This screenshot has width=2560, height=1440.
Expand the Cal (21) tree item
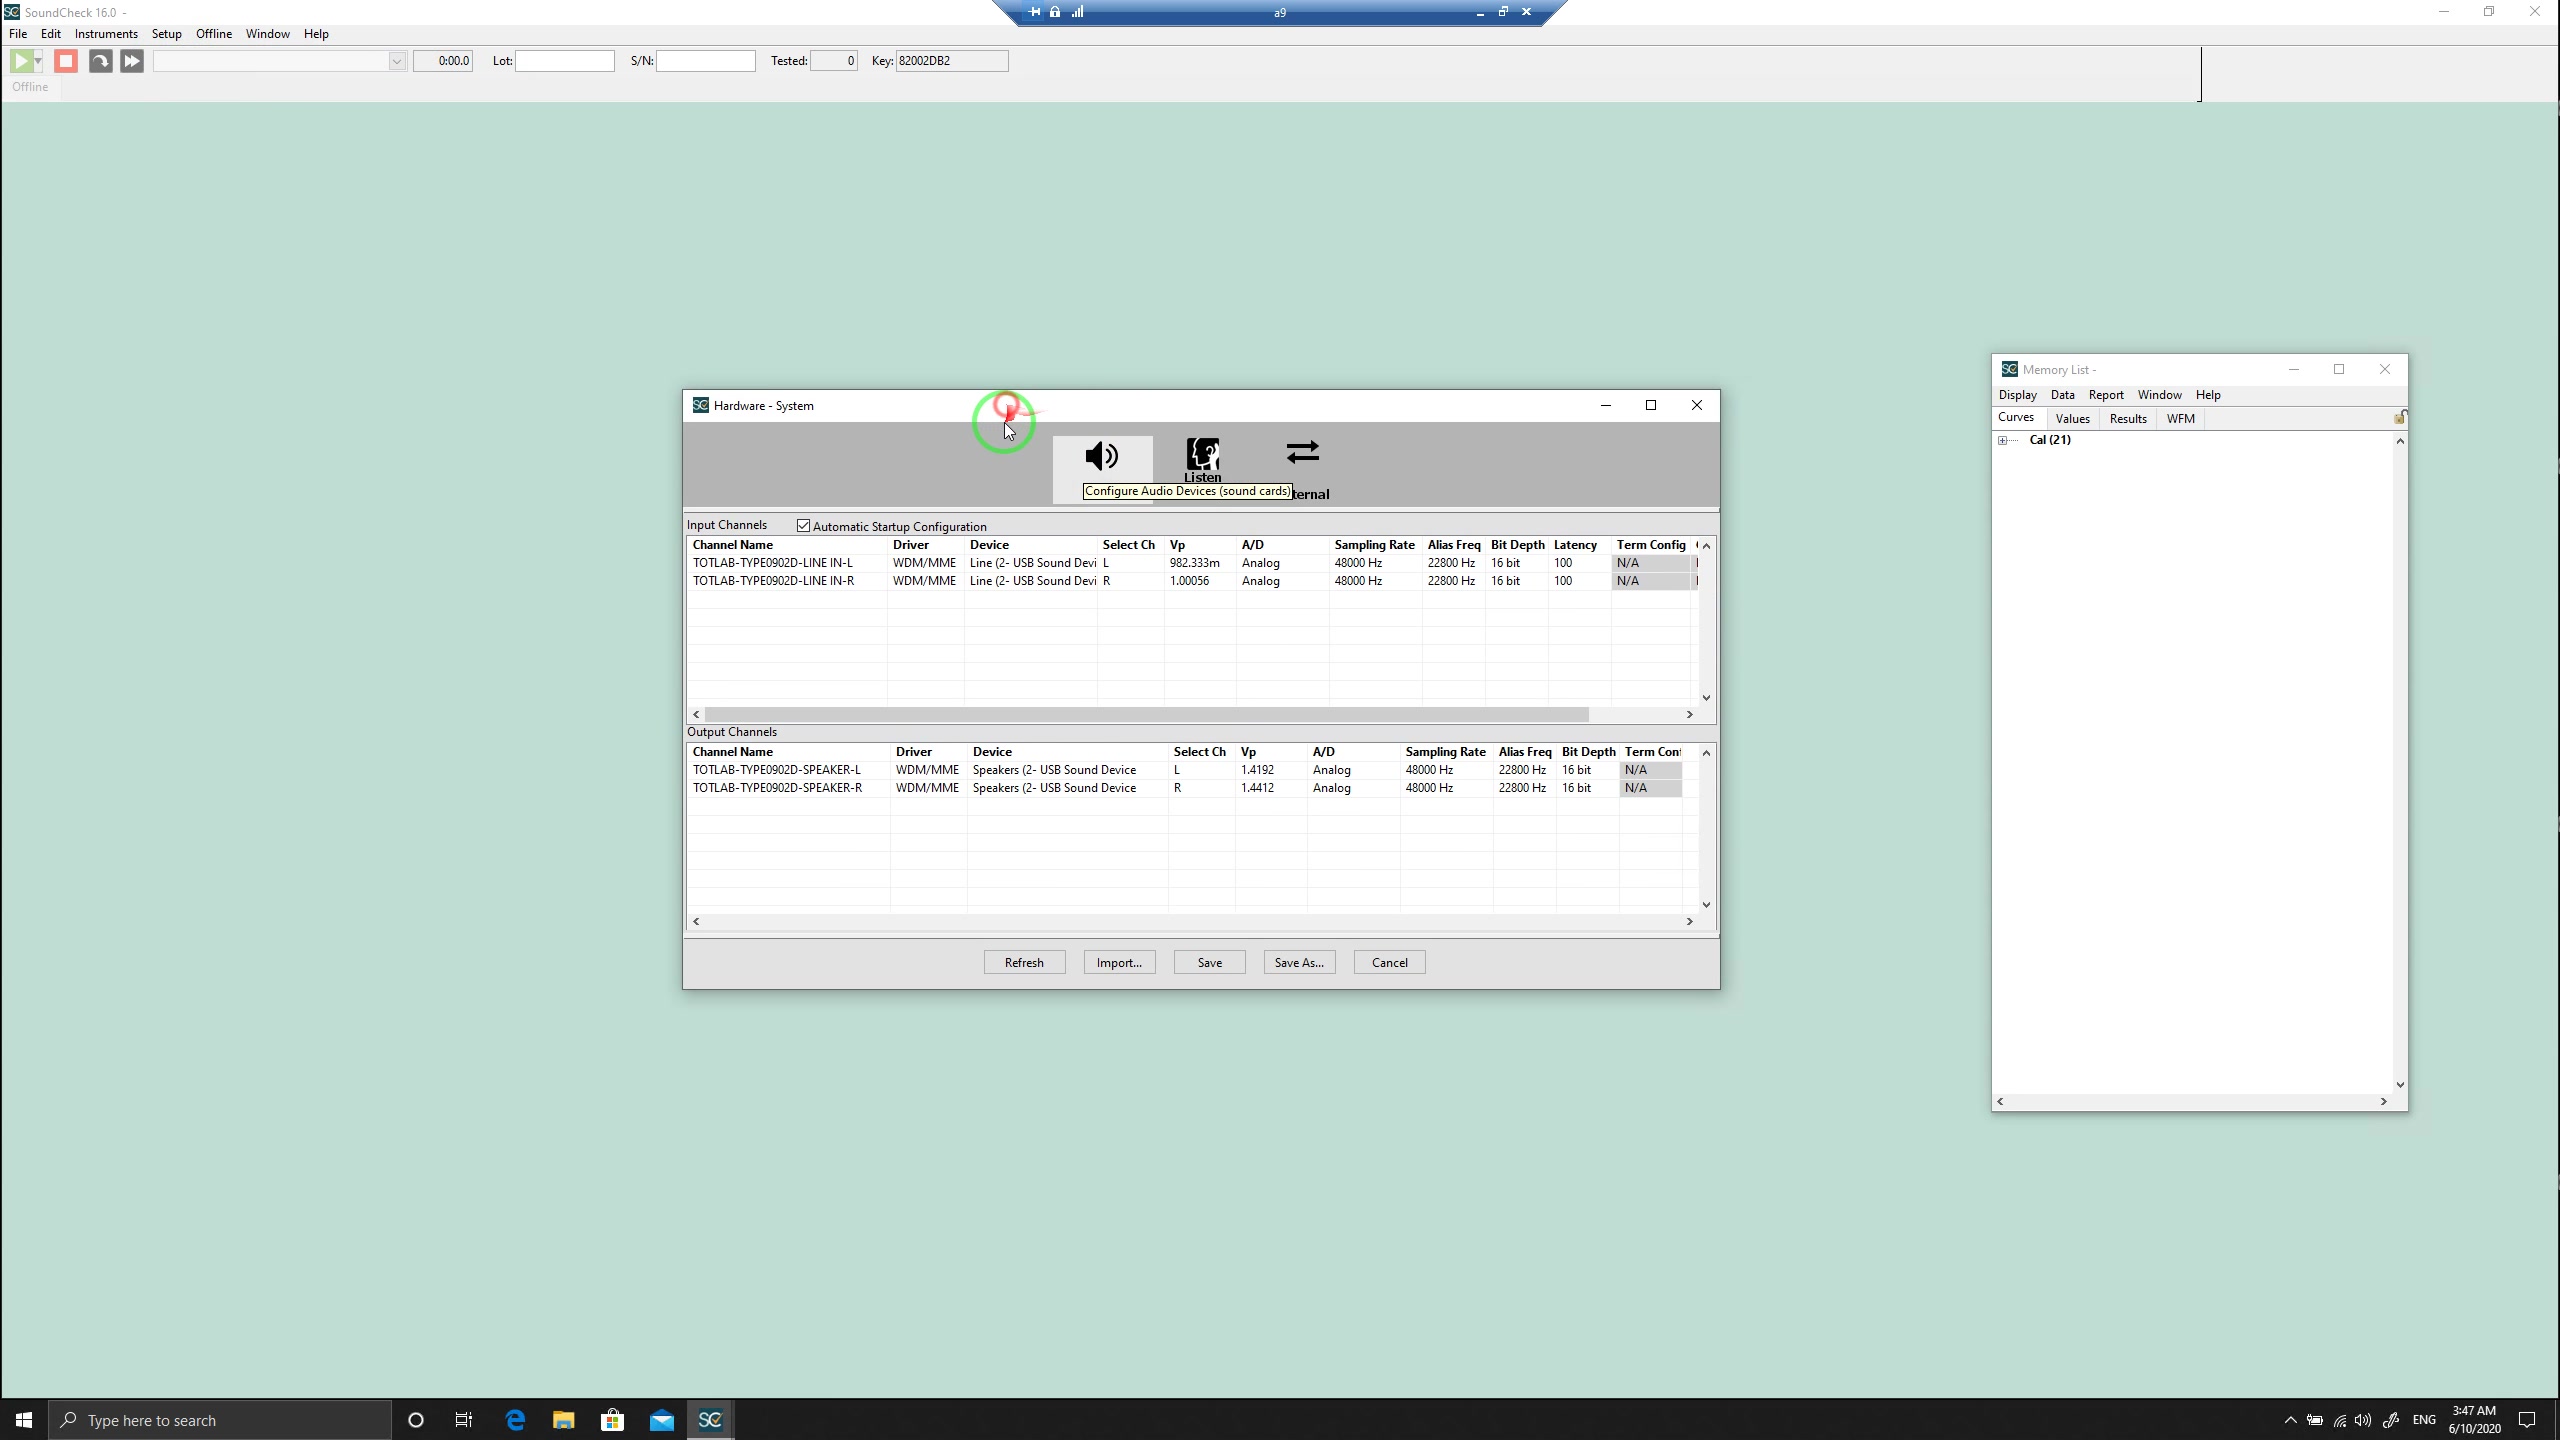[x=2006, y=440]
